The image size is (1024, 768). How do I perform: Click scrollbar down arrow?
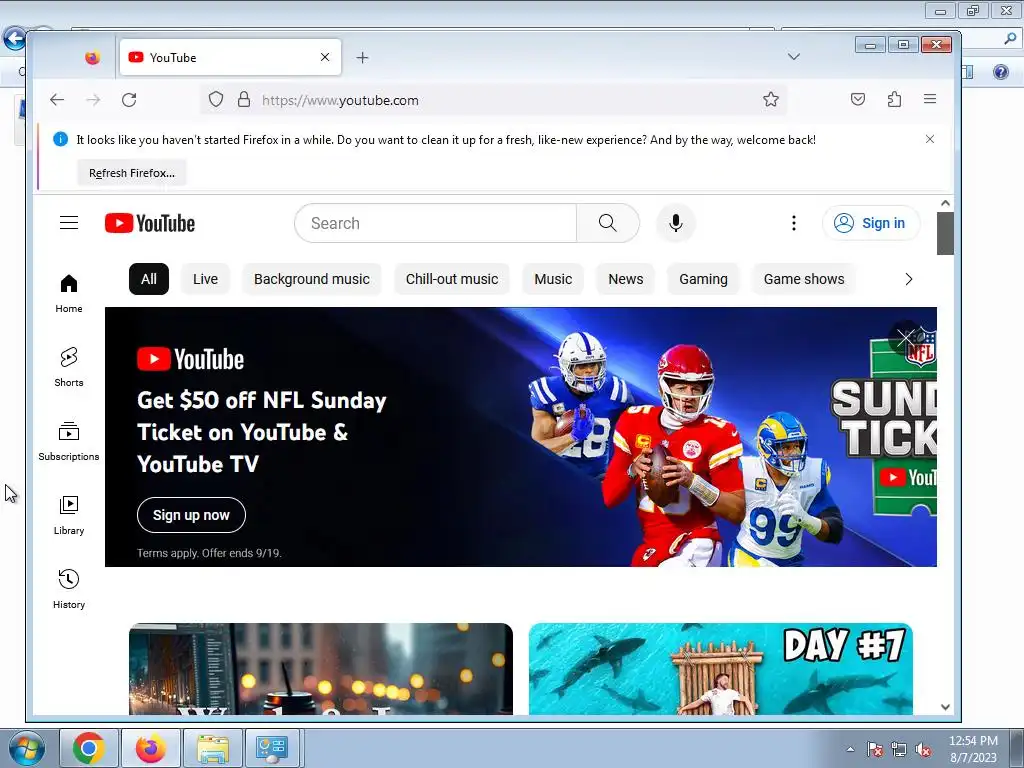945,707
